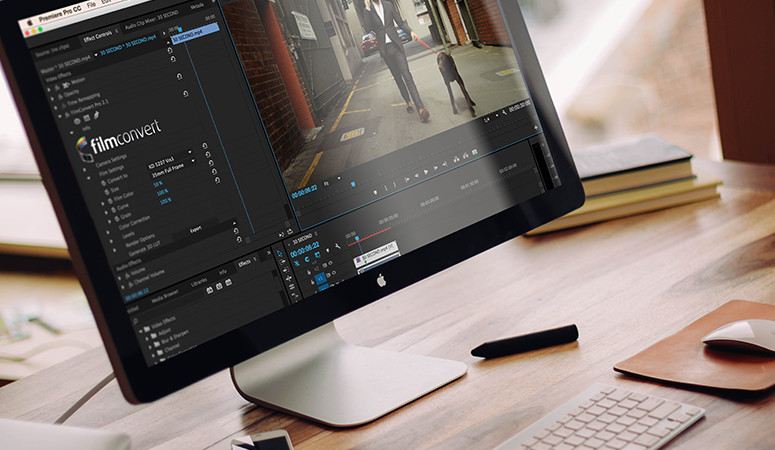Click the Lift button in program monitor

456,159
